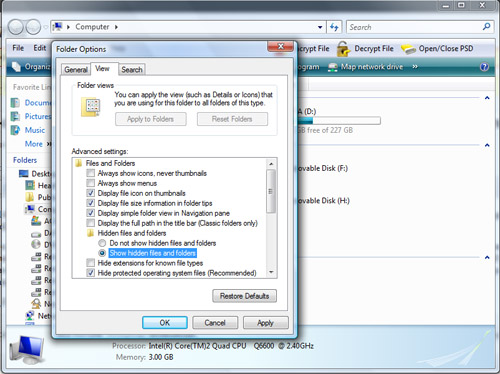Screen dimensions: 500x374
Task: Click the Pictures icon in Favorite Links
Action: click(x=15, y=116)
